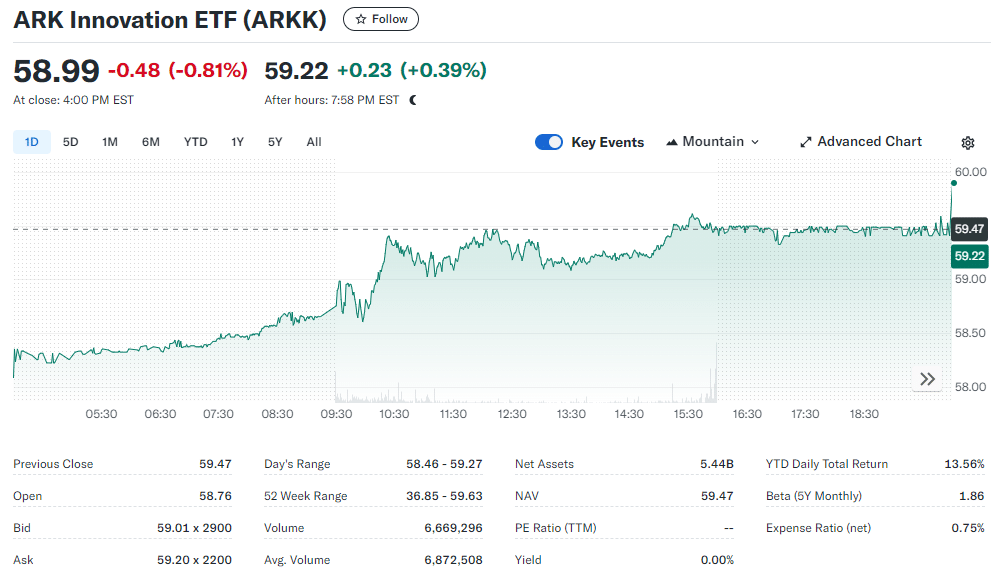Click the -0.48 (-0.81%) change value

[x=178, y=70]
